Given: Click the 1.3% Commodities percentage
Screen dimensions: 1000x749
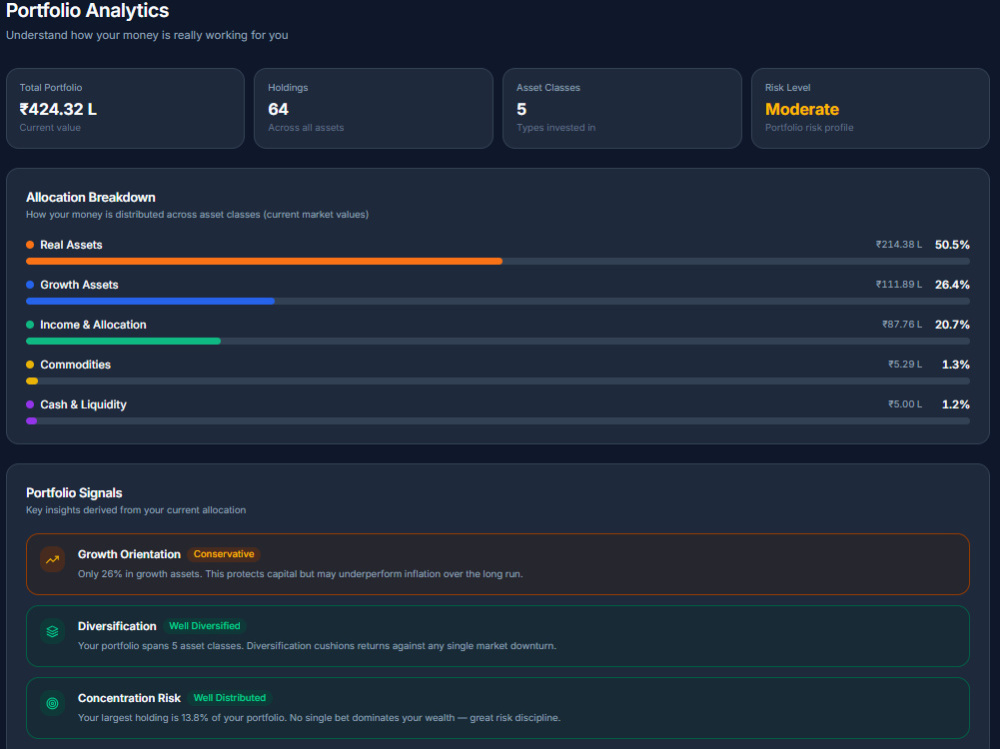Looking at the screenshot, I should [956, 365].
